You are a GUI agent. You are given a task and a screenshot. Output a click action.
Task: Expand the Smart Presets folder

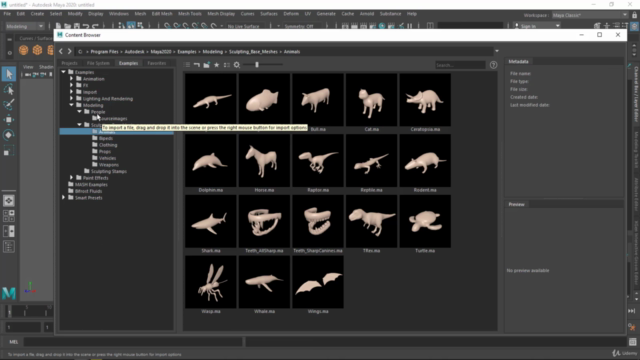click(x=63, y=198)
